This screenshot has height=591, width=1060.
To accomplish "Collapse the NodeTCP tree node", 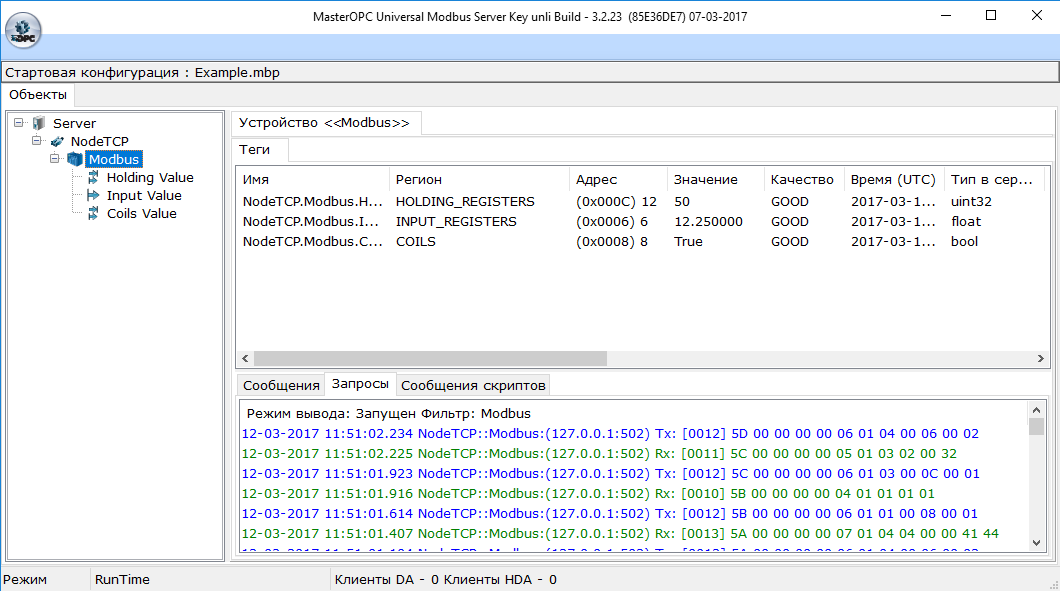I will point(37,141).
